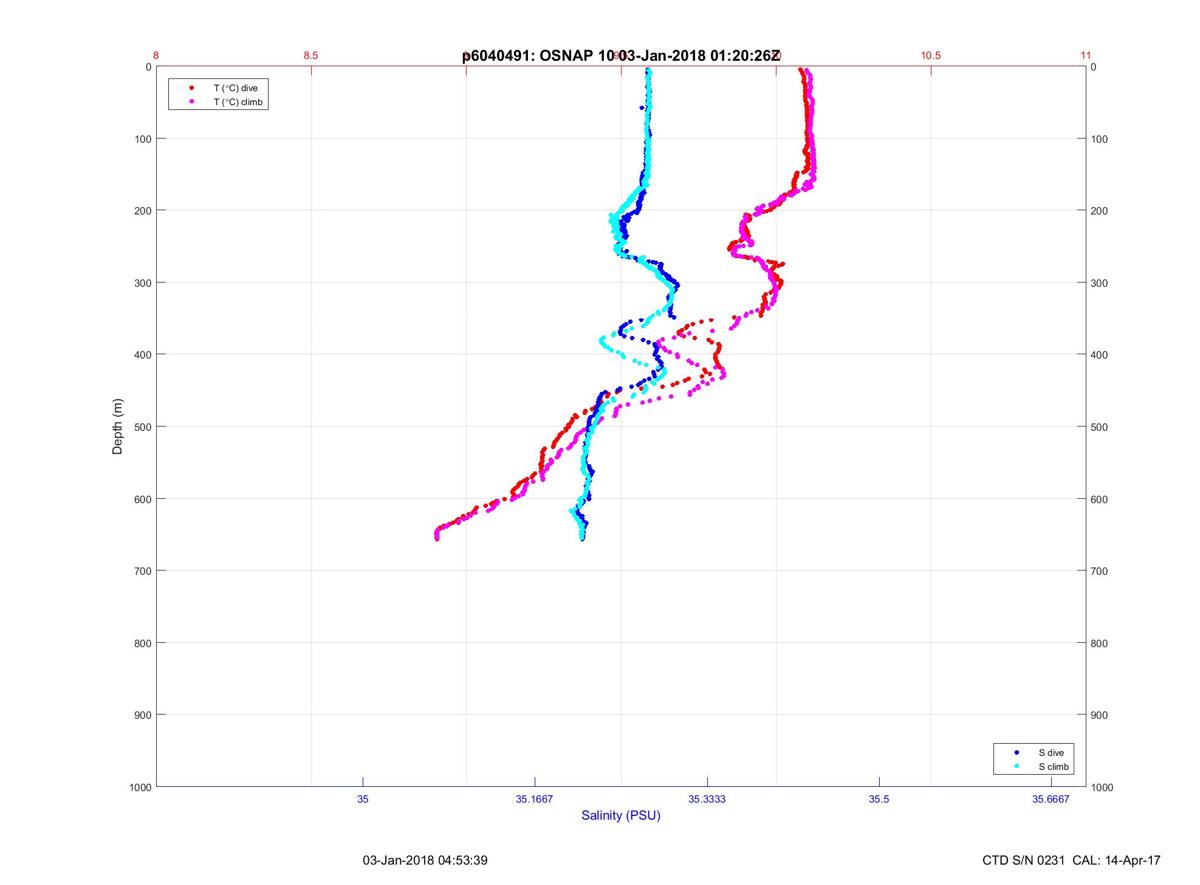Click the 500 tick on left depth axis

[x=142, y=427]
